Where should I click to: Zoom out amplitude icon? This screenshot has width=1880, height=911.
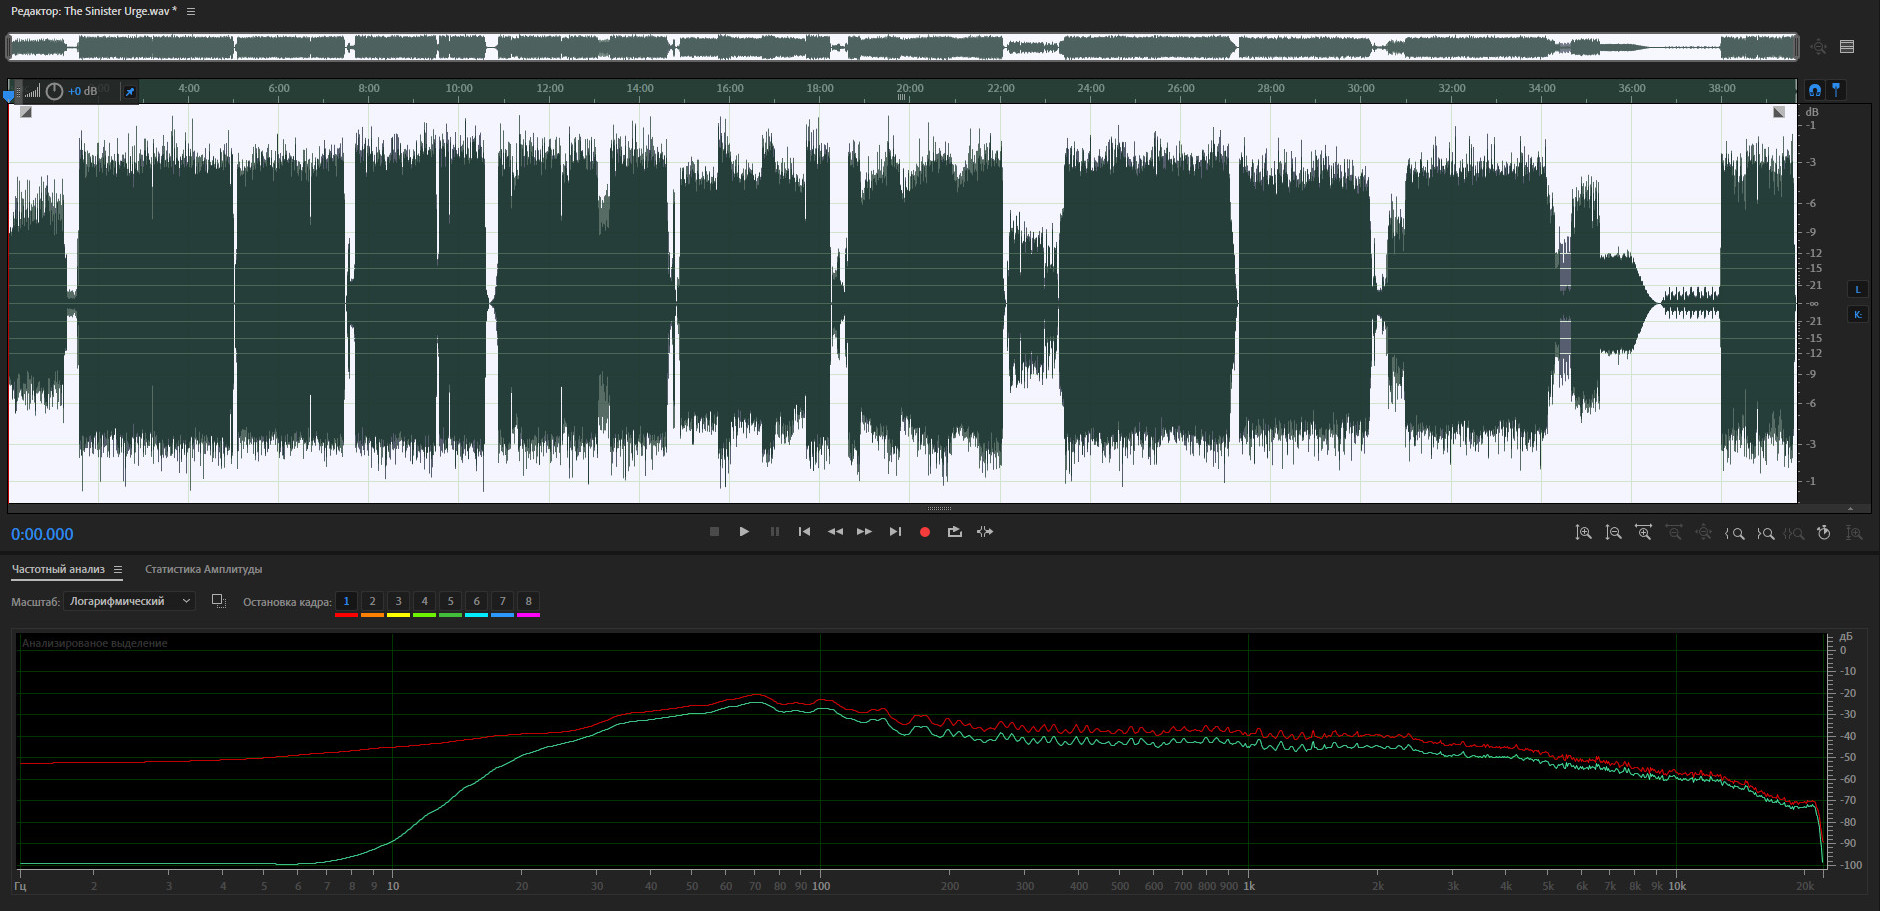click(1614, 533)
